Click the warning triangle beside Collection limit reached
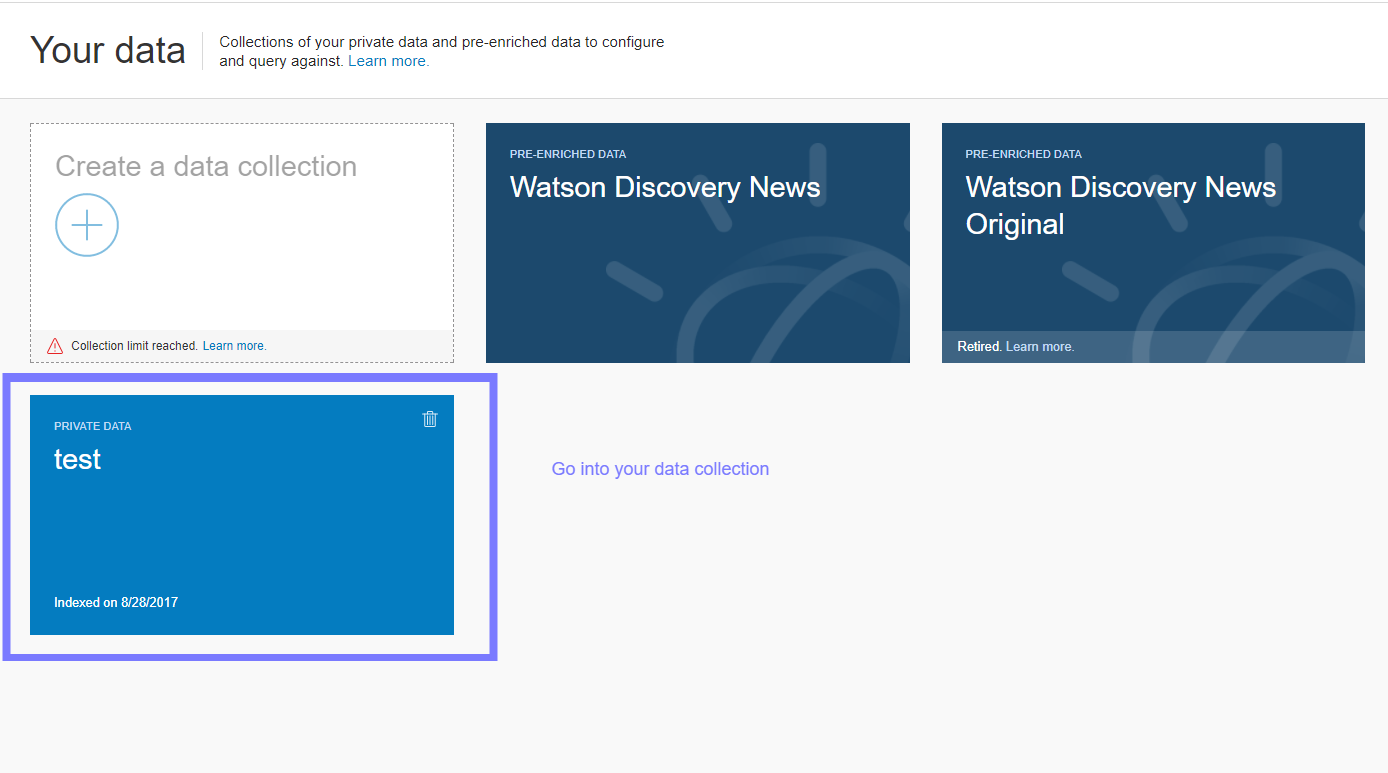1388x773 pixels. coord(55,346)
